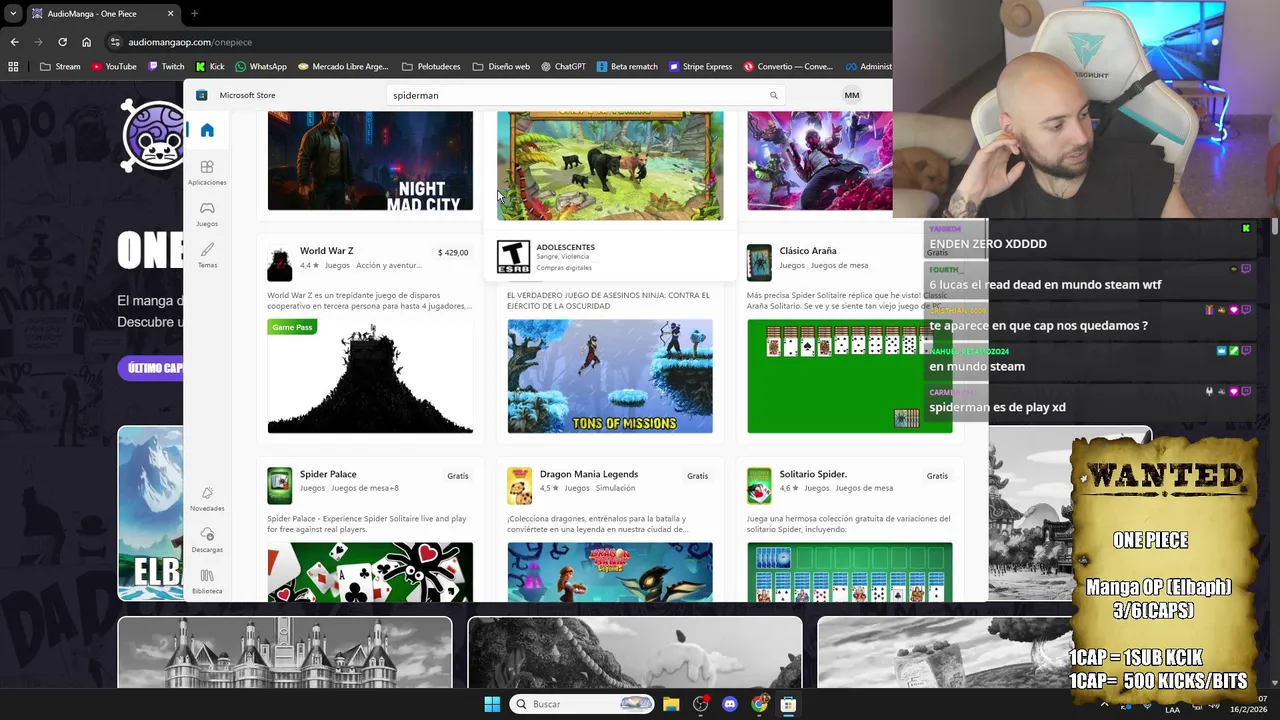Reload the browser page
This screenshot has width=1280, height=720.
pos(62,42)
